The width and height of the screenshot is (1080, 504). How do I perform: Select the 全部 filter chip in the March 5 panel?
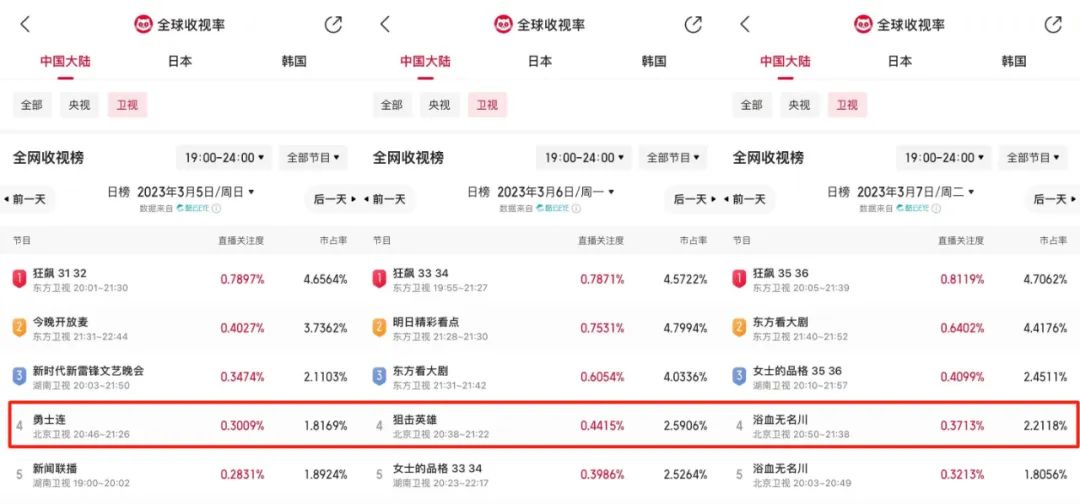tap(32, 105)
